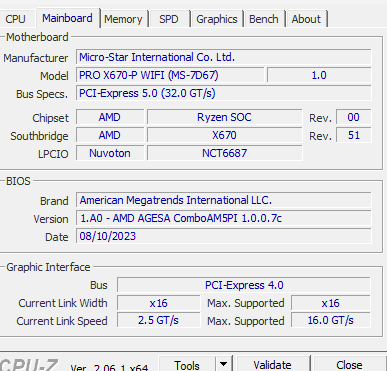The width and height of the screenshot is (387, 371).
Task: Click the model value PRO X670-P WIFI
Action: point(170,75)
